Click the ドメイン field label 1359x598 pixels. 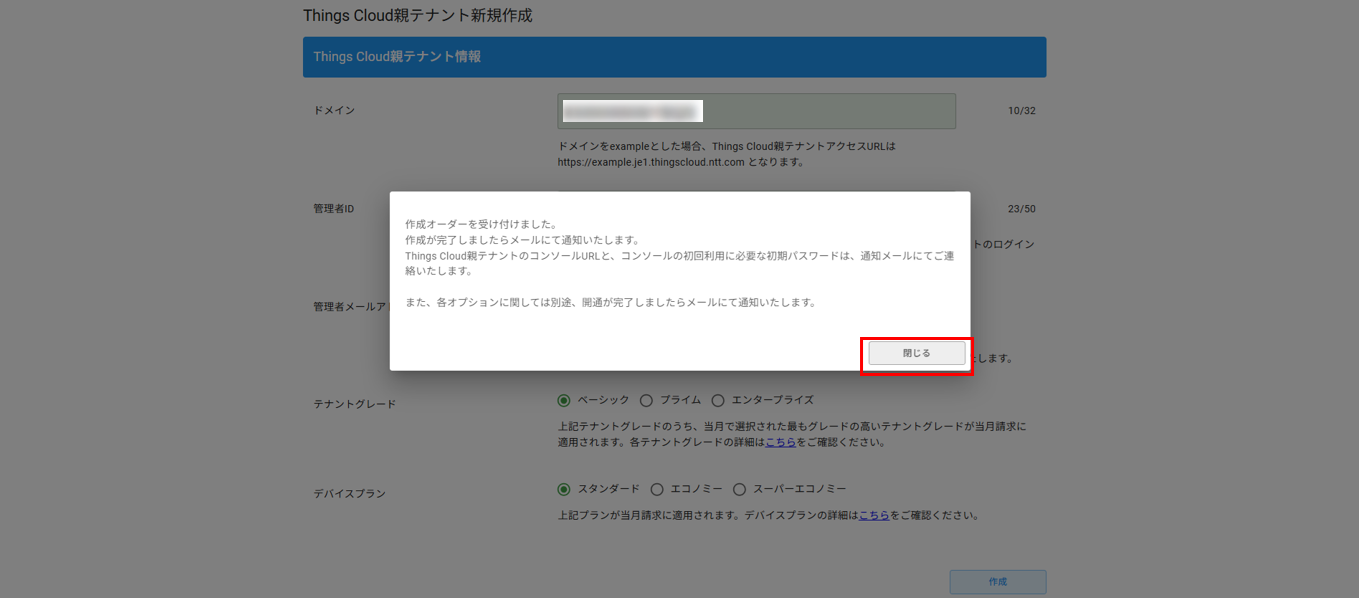[334, 110]
